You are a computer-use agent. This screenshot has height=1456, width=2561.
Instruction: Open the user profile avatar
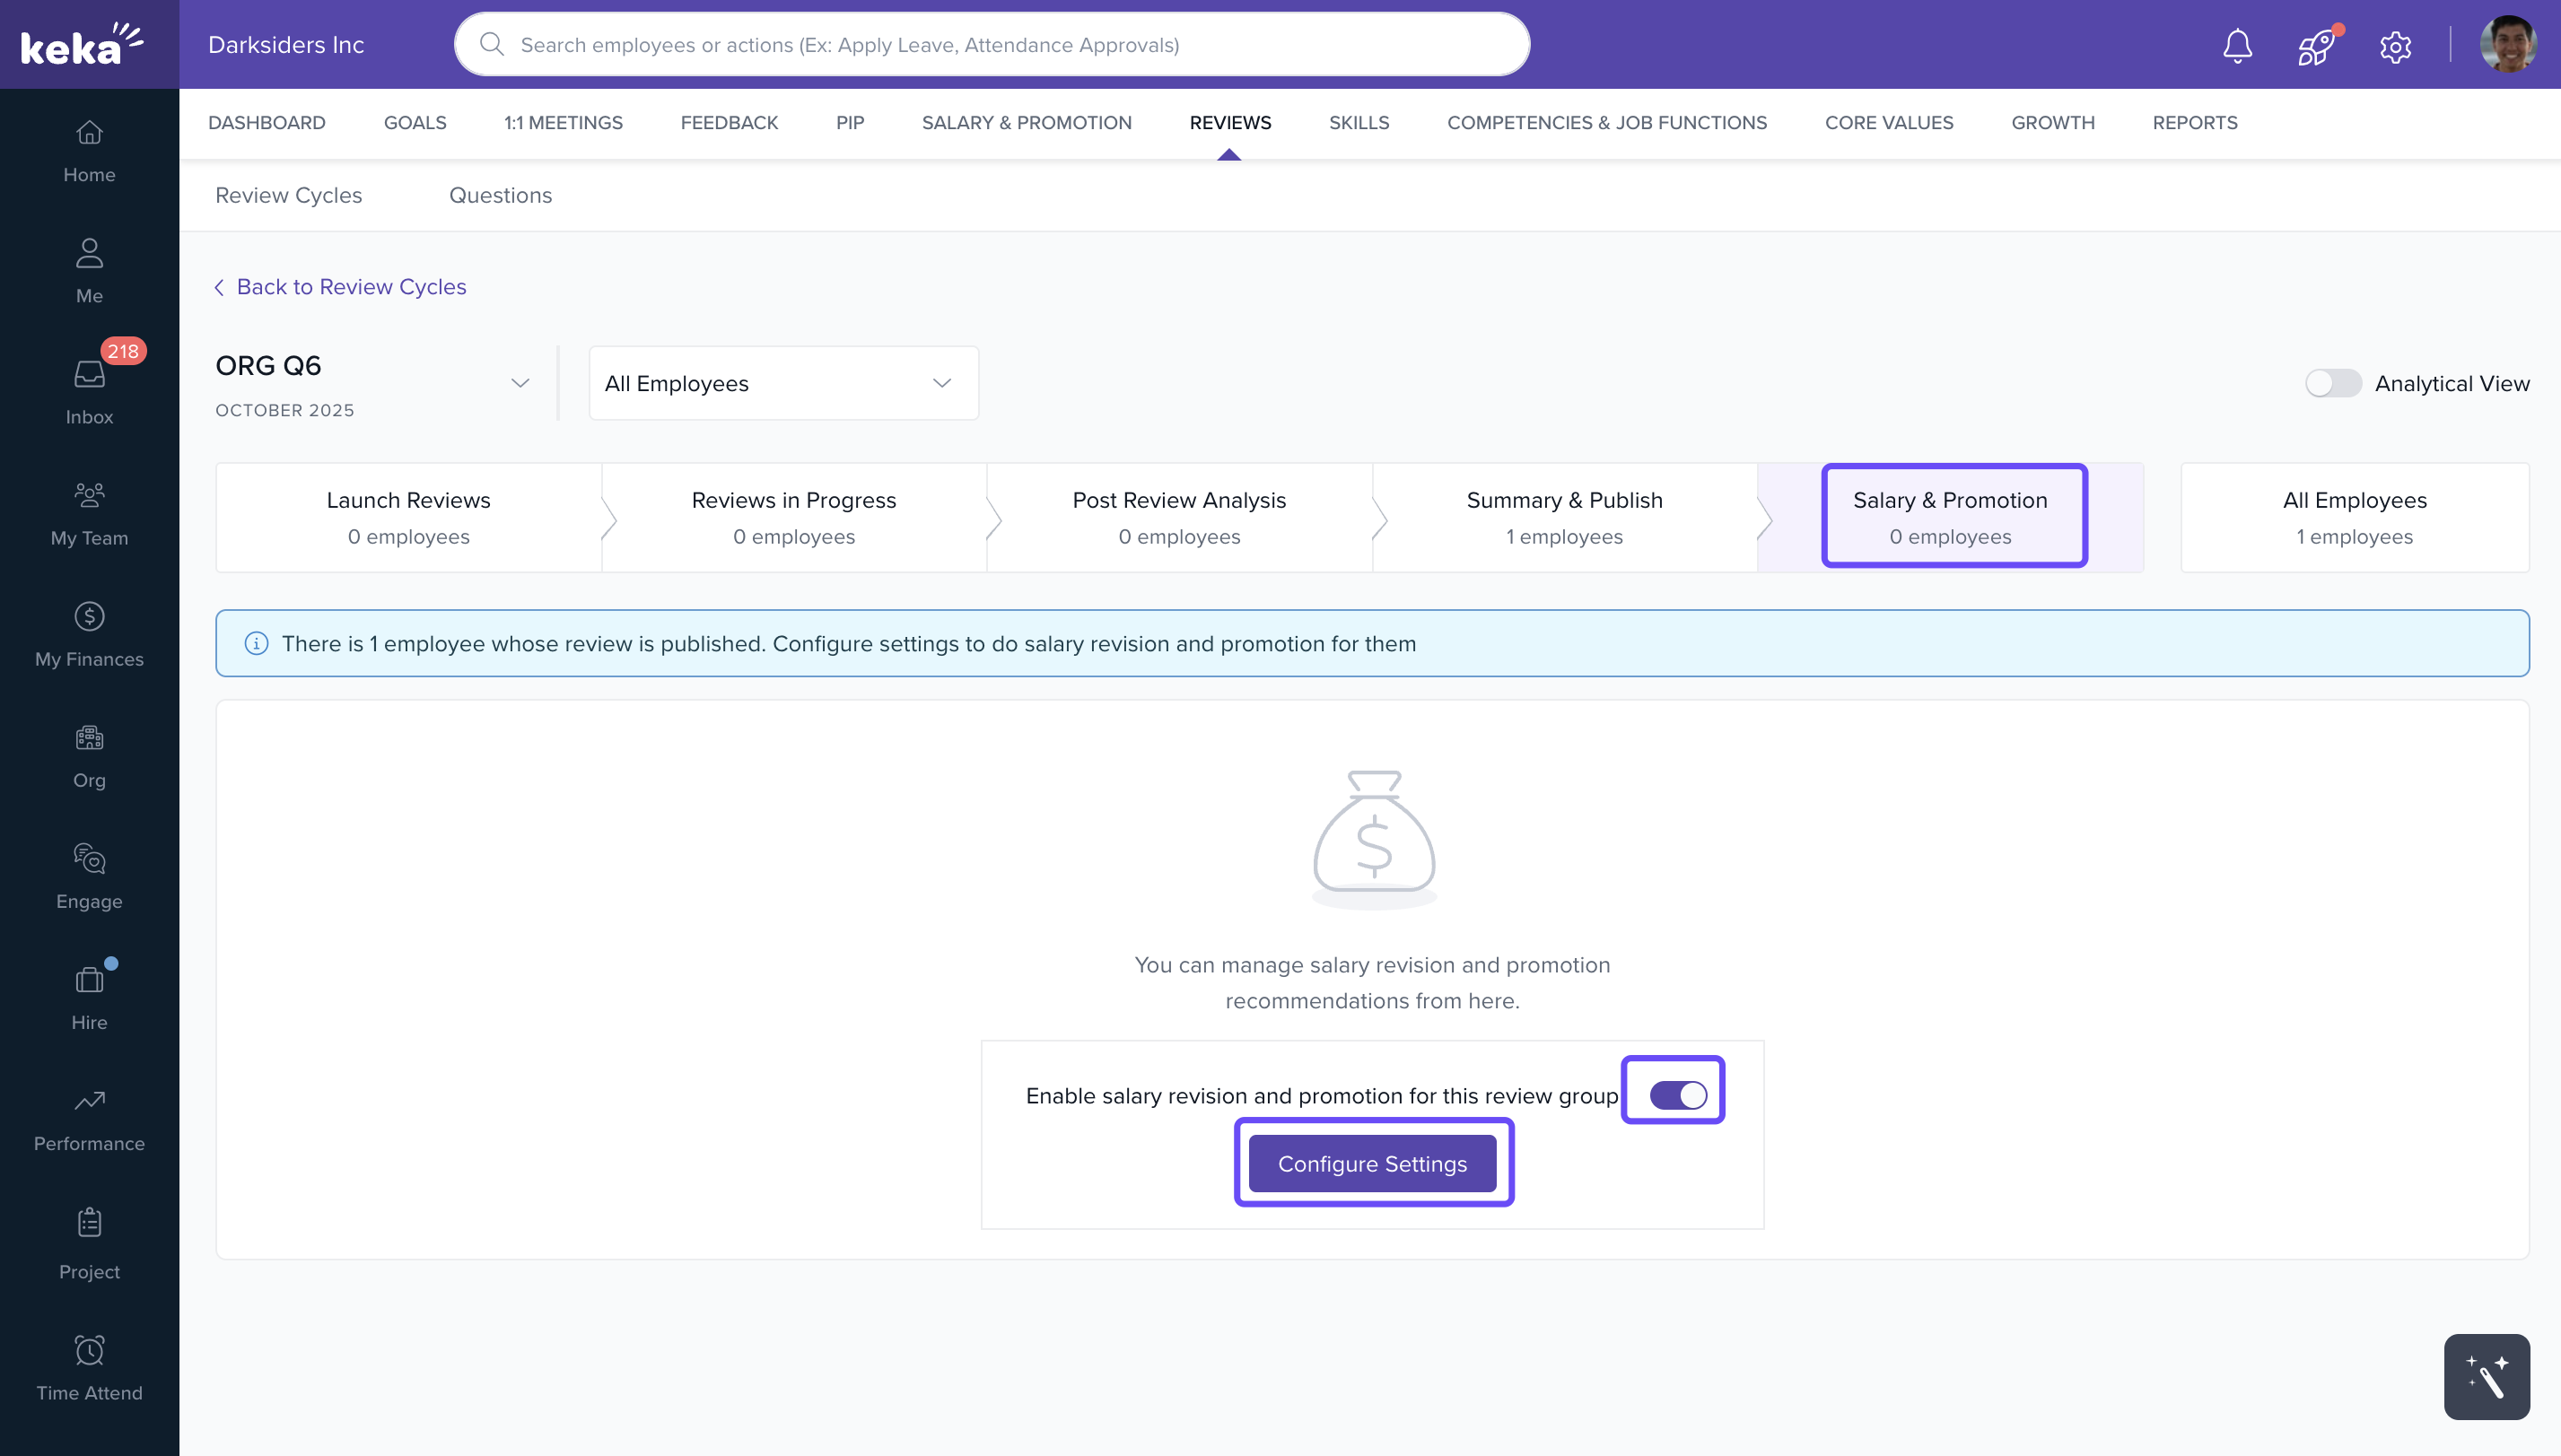pos(2507,45)
